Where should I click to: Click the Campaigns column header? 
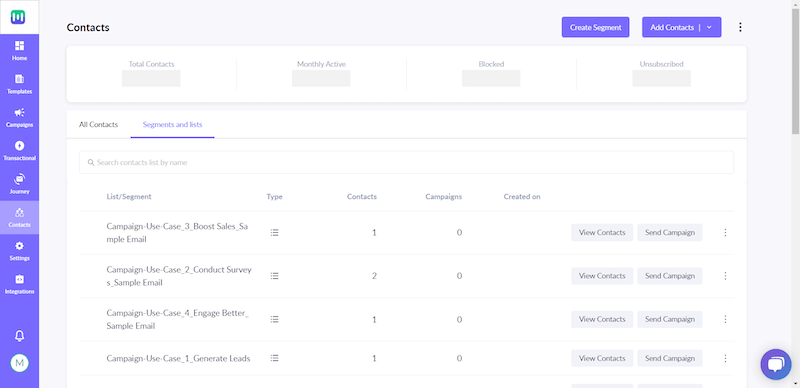point(443,197)
